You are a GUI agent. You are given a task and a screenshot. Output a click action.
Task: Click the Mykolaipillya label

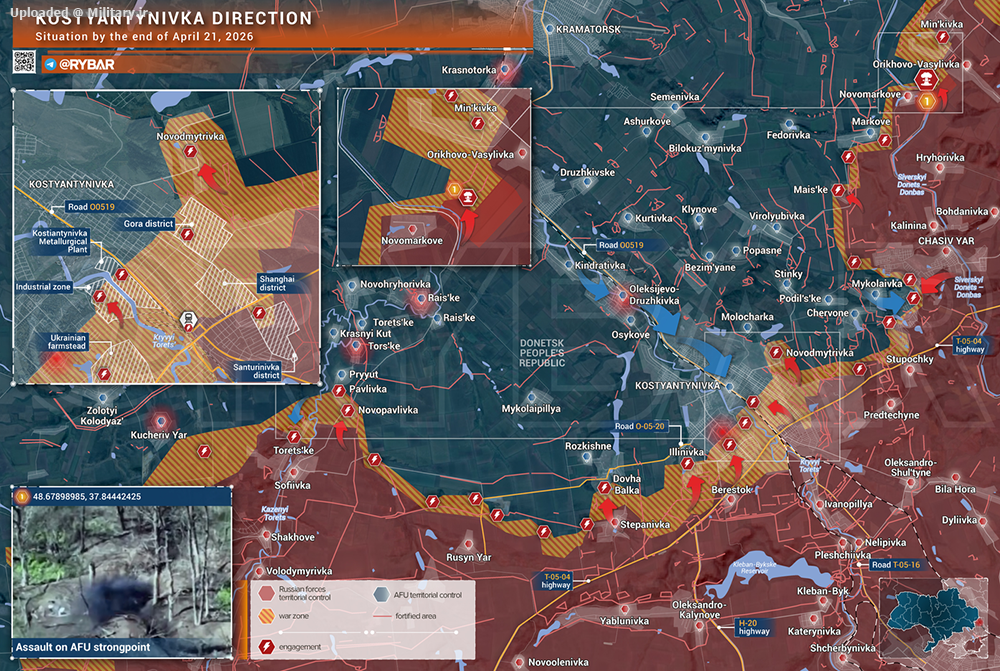tap(531, 408)
